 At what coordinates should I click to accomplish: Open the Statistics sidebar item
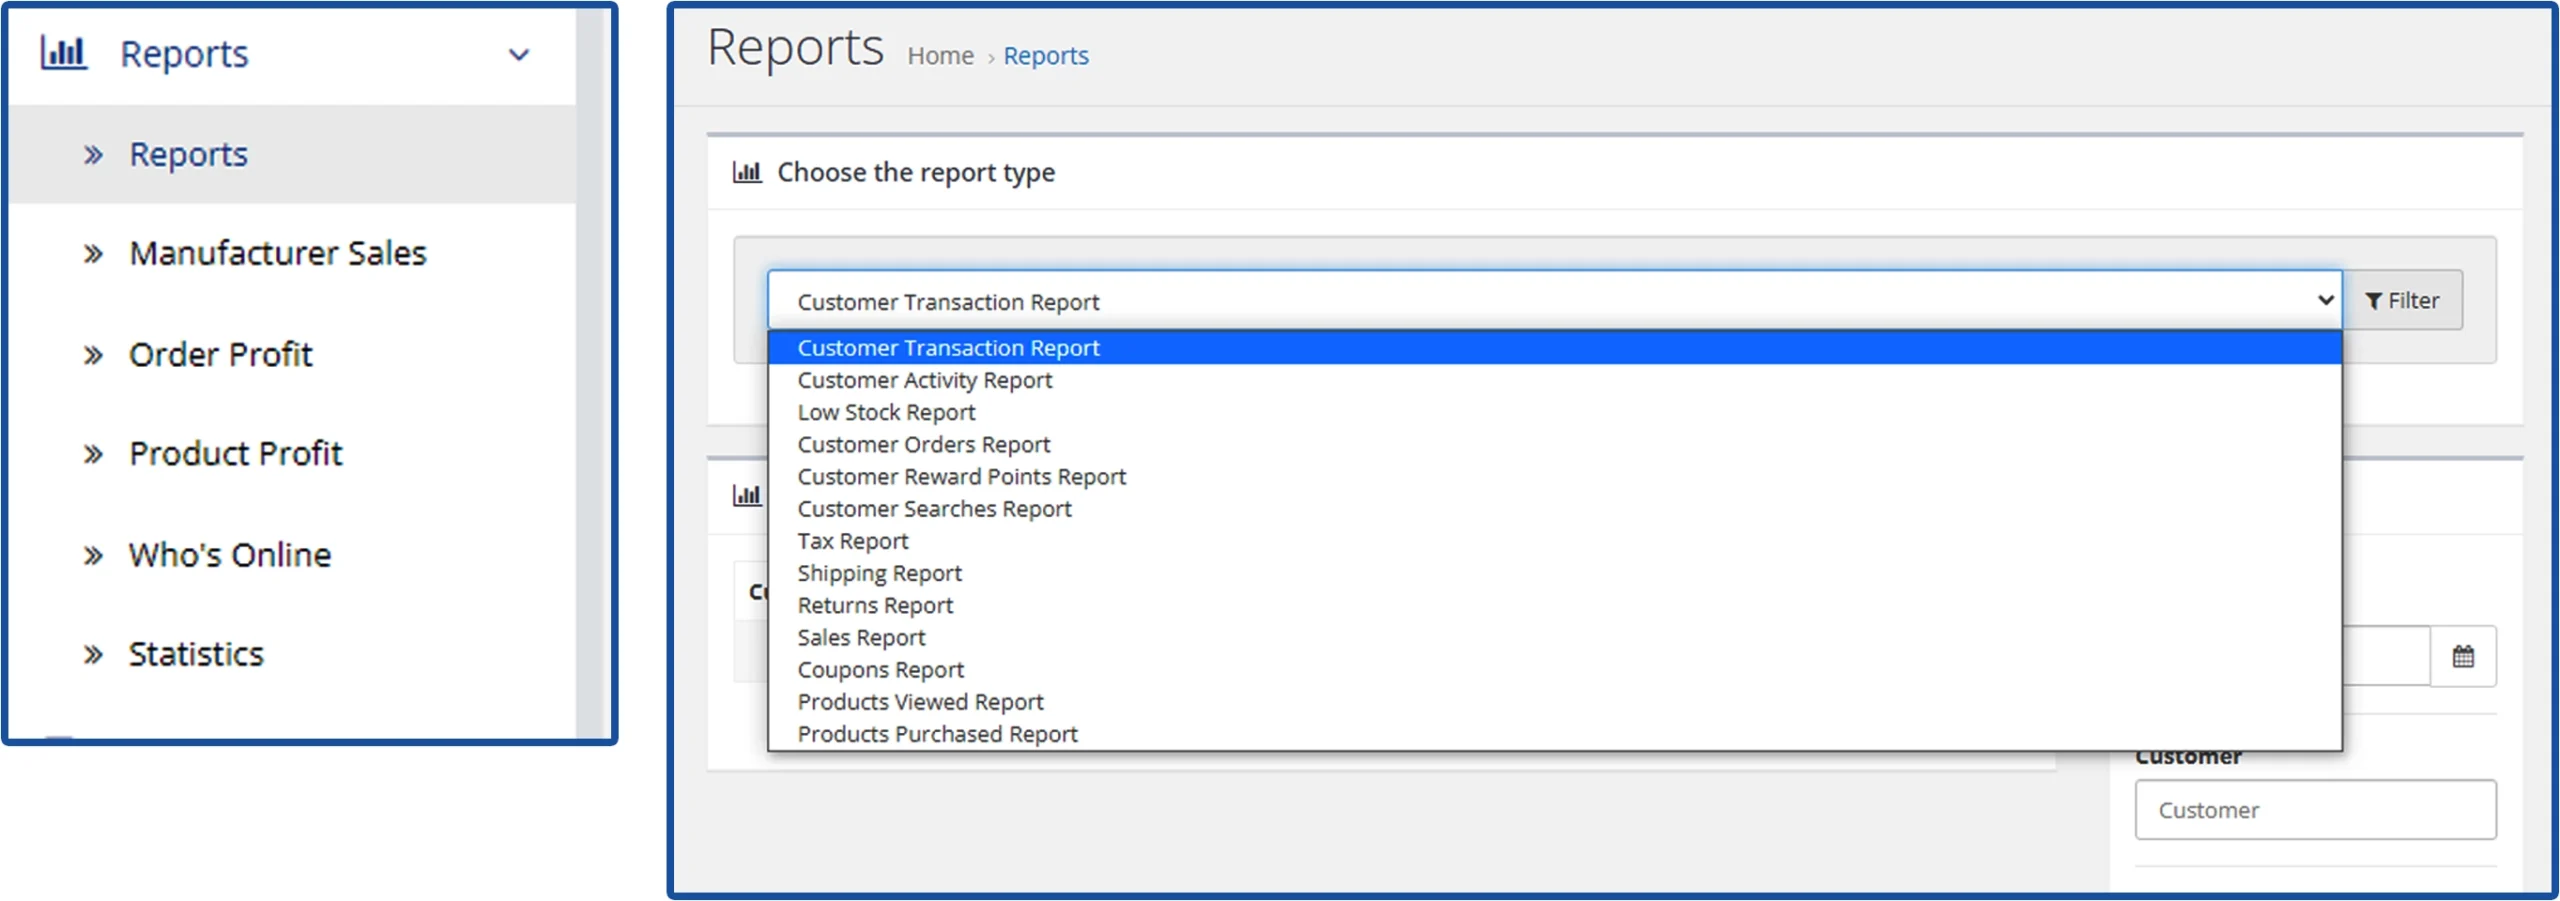point(196,655)
